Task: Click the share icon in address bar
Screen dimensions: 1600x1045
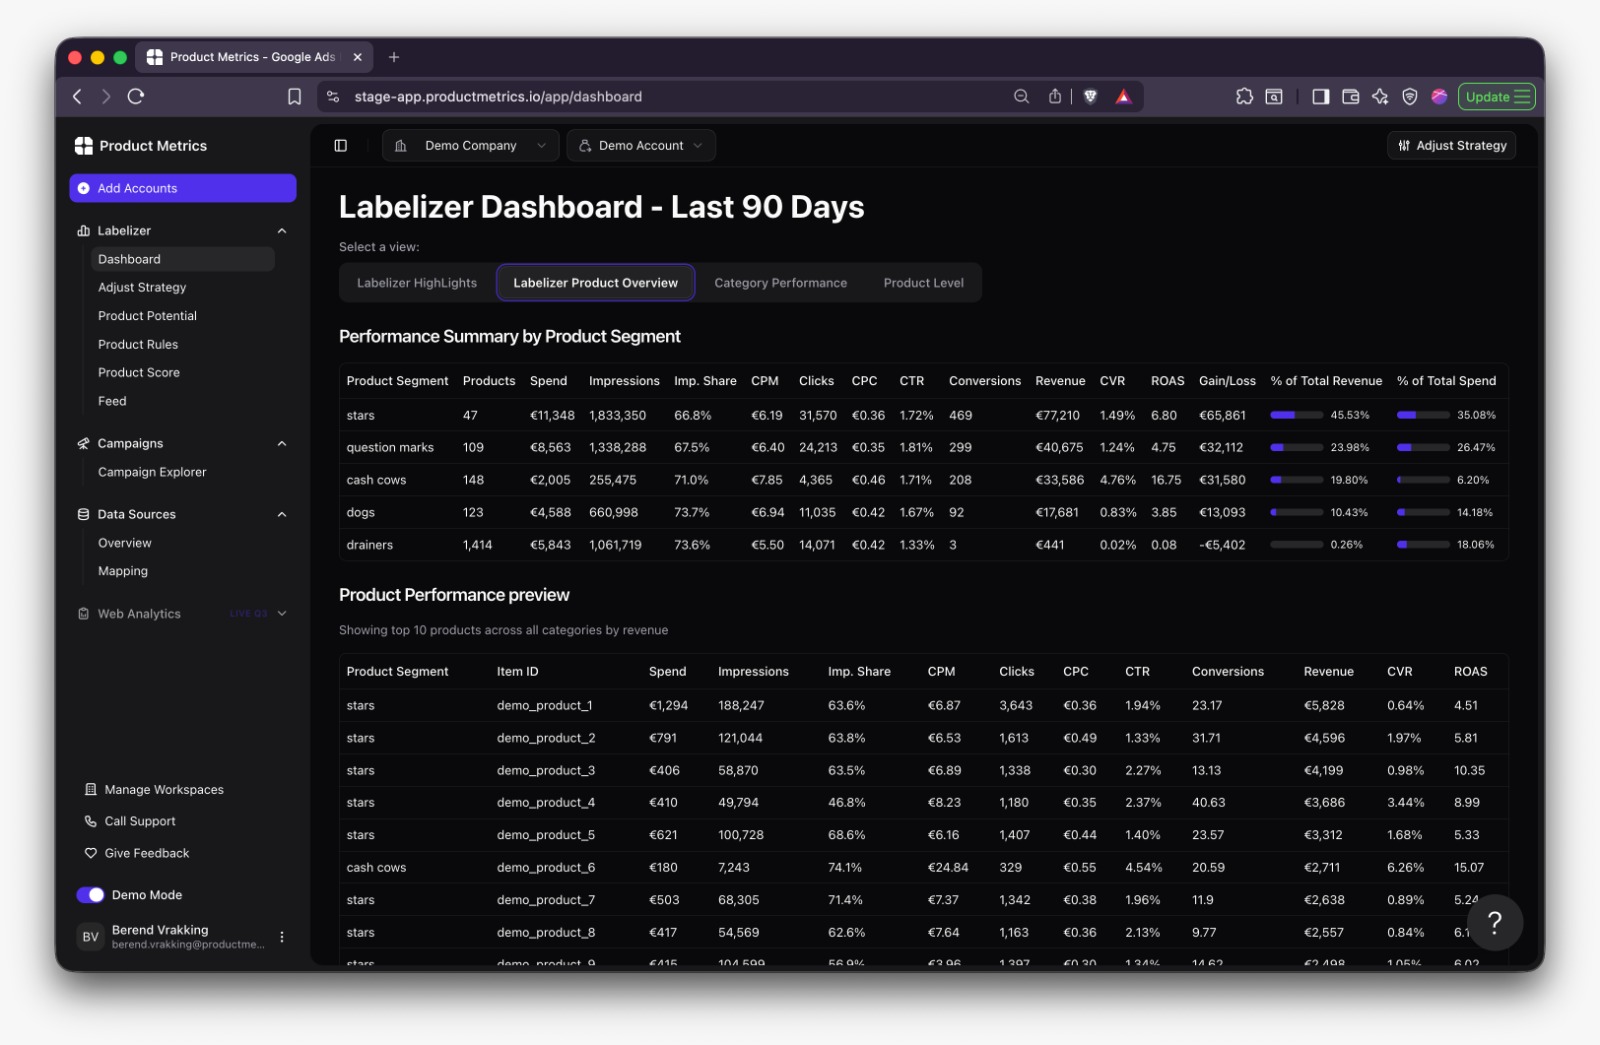Action: (1055, 97)
